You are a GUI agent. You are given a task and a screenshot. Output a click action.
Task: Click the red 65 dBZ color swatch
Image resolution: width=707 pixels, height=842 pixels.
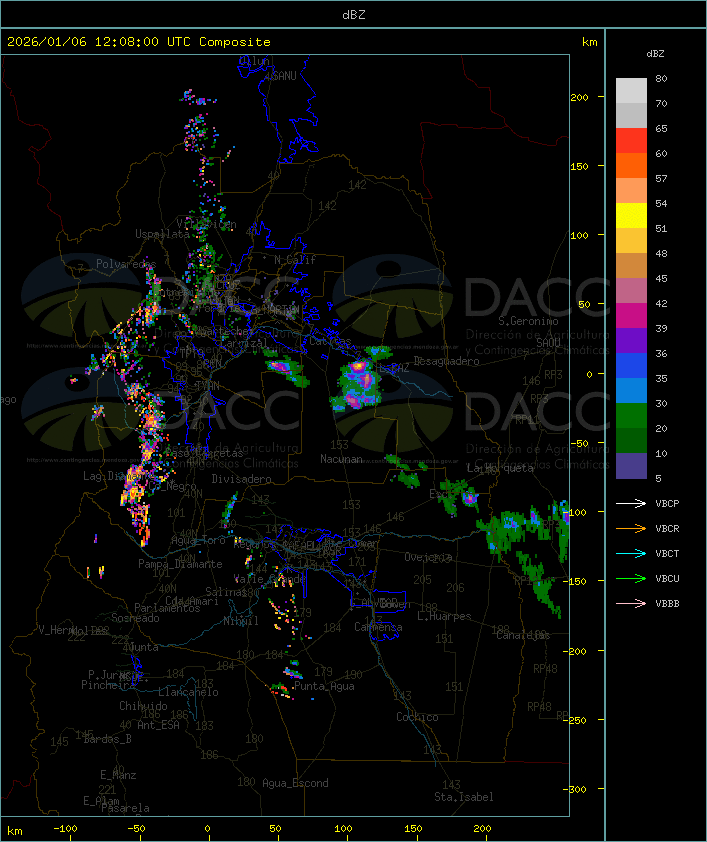click(x=631, y=141)
